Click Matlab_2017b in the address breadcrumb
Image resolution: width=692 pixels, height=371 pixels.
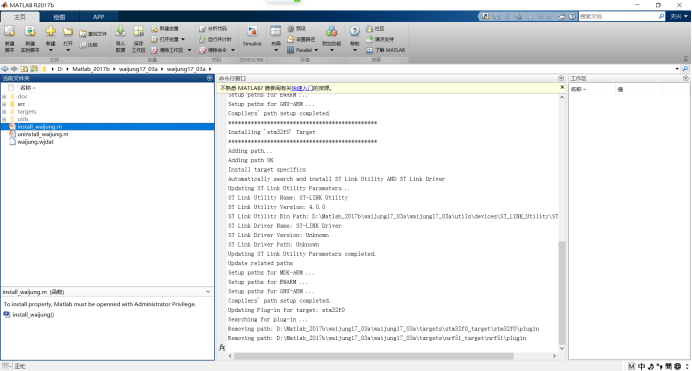click(91, 69)
